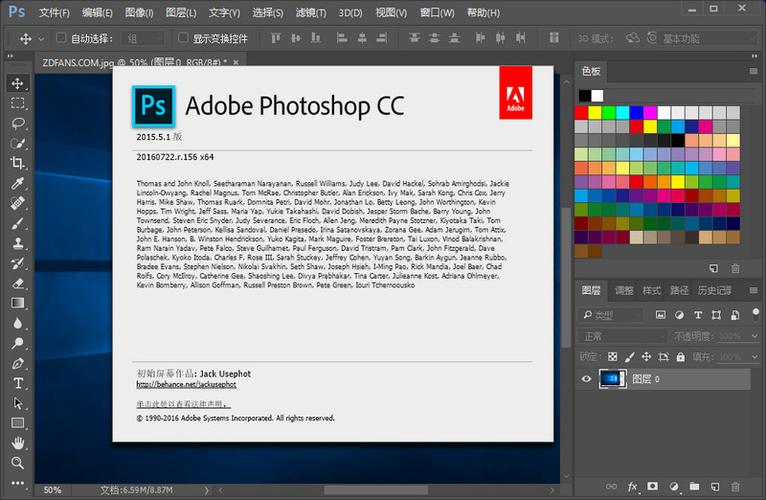Create new adjustment layer icon
Viewport: 766px width, 500px height.
(674, 486)
